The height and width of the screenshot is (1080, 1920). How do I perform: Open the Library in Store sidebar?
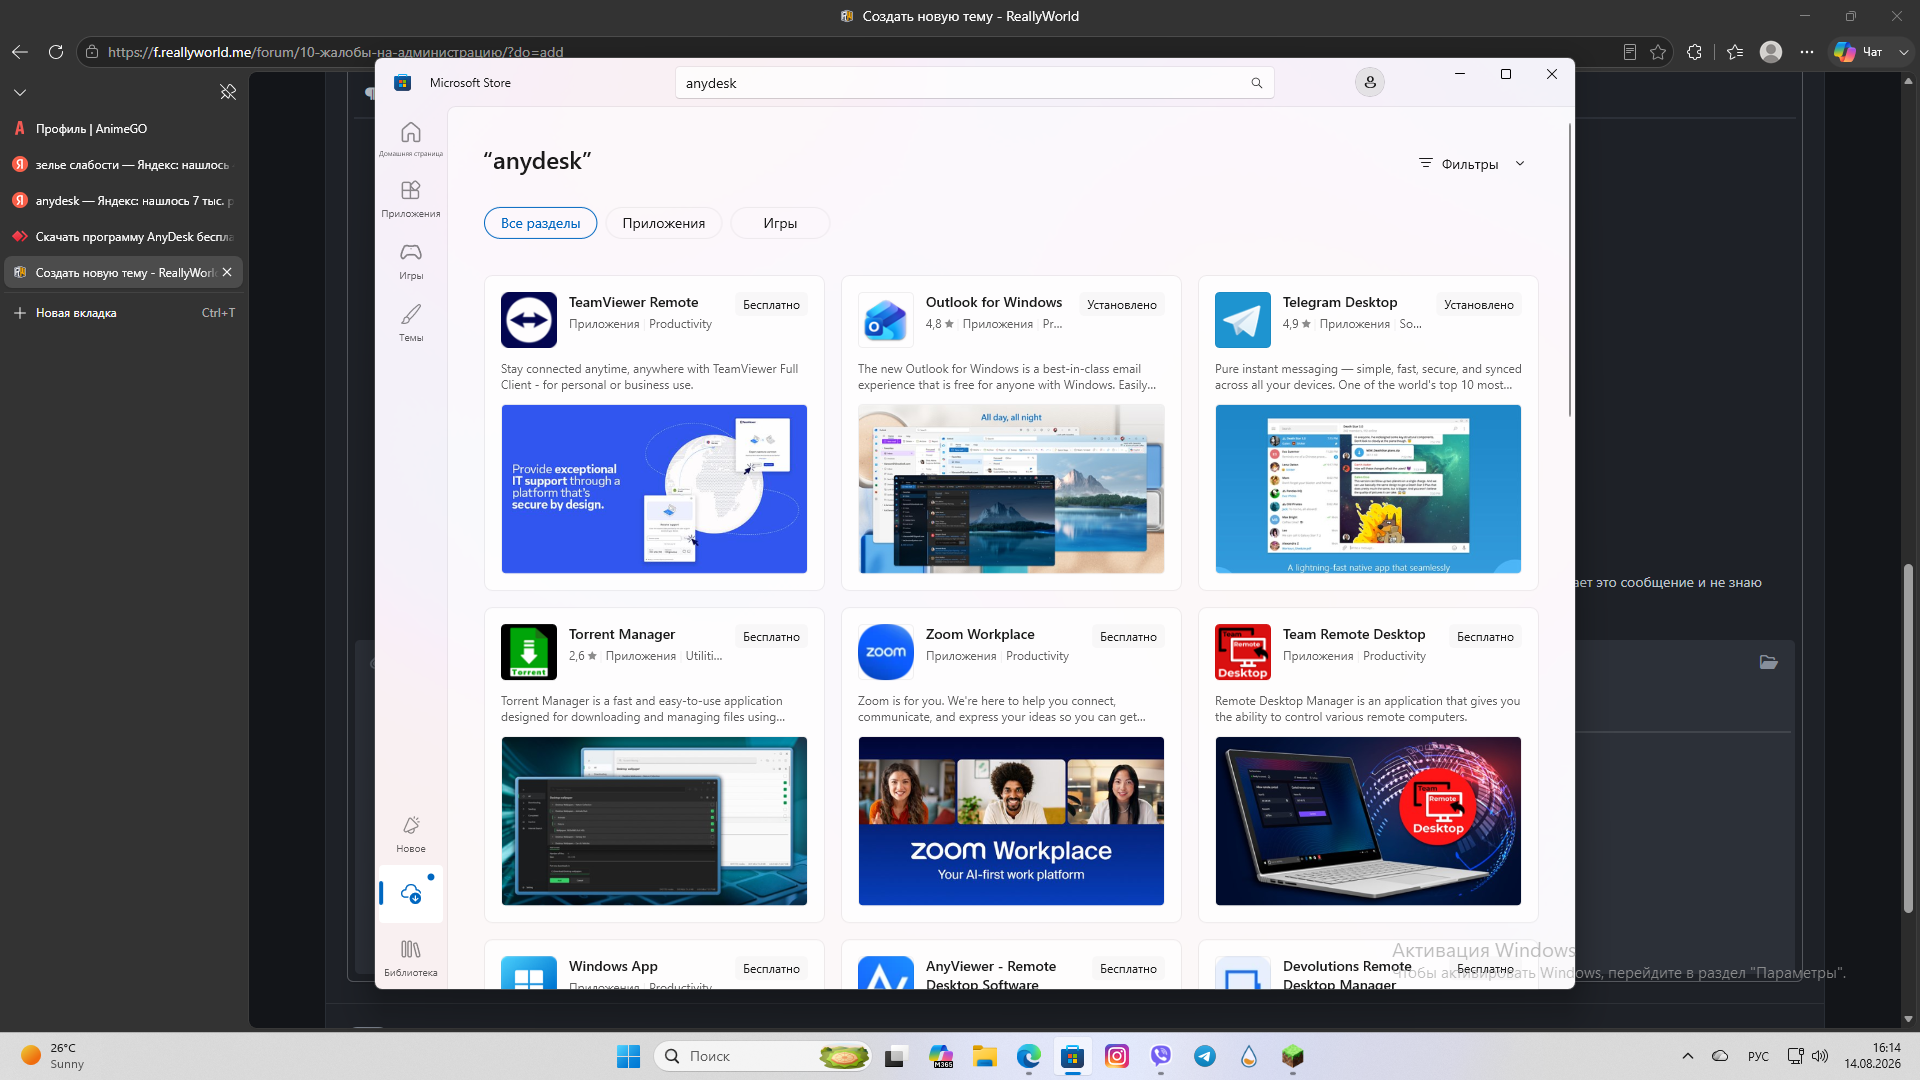[411, 957]
